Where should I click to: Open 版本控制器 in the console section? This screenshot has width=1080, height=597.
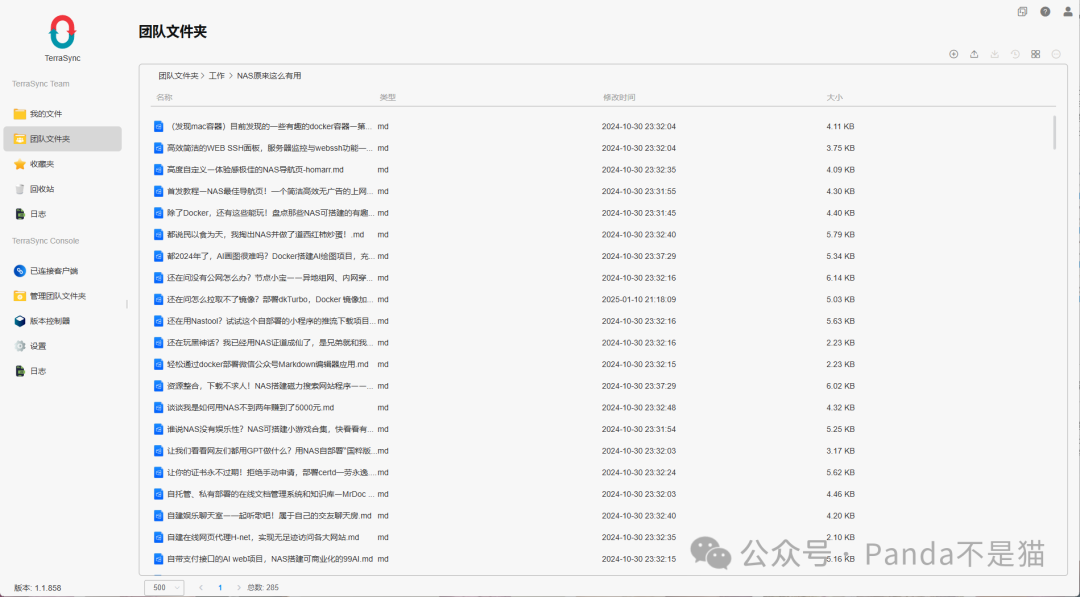click(x=63, y=321)
